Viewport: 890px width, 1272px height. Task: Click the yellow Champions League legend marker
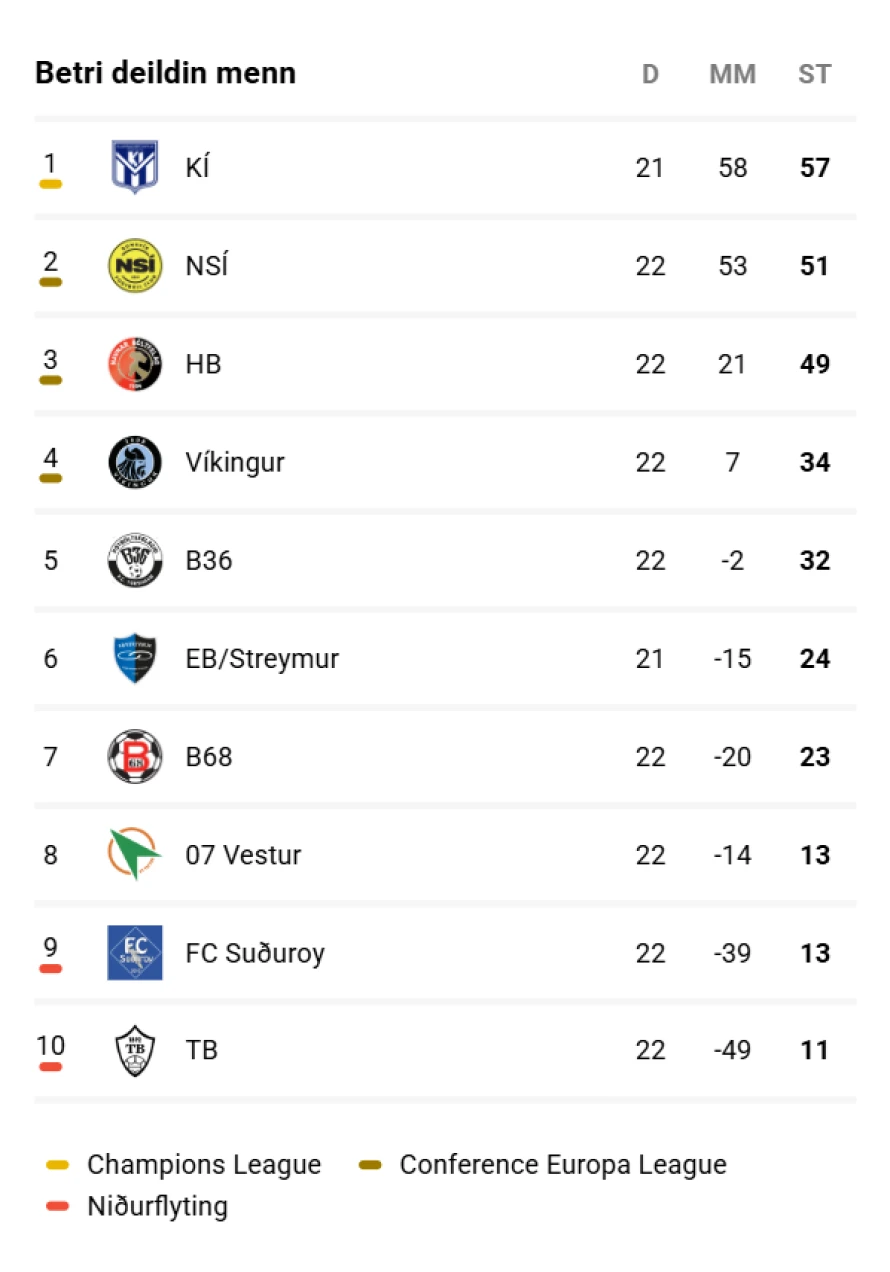[x=58, y=1165]
